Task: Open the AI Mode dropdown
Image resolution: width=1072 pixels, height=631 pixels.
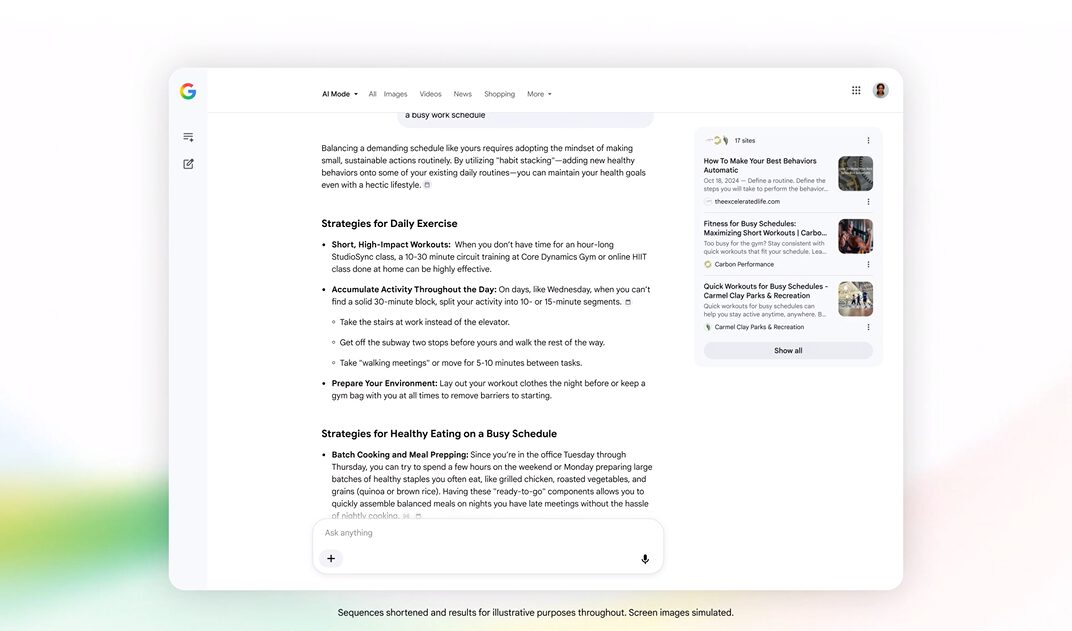Action: click(340, 94)
